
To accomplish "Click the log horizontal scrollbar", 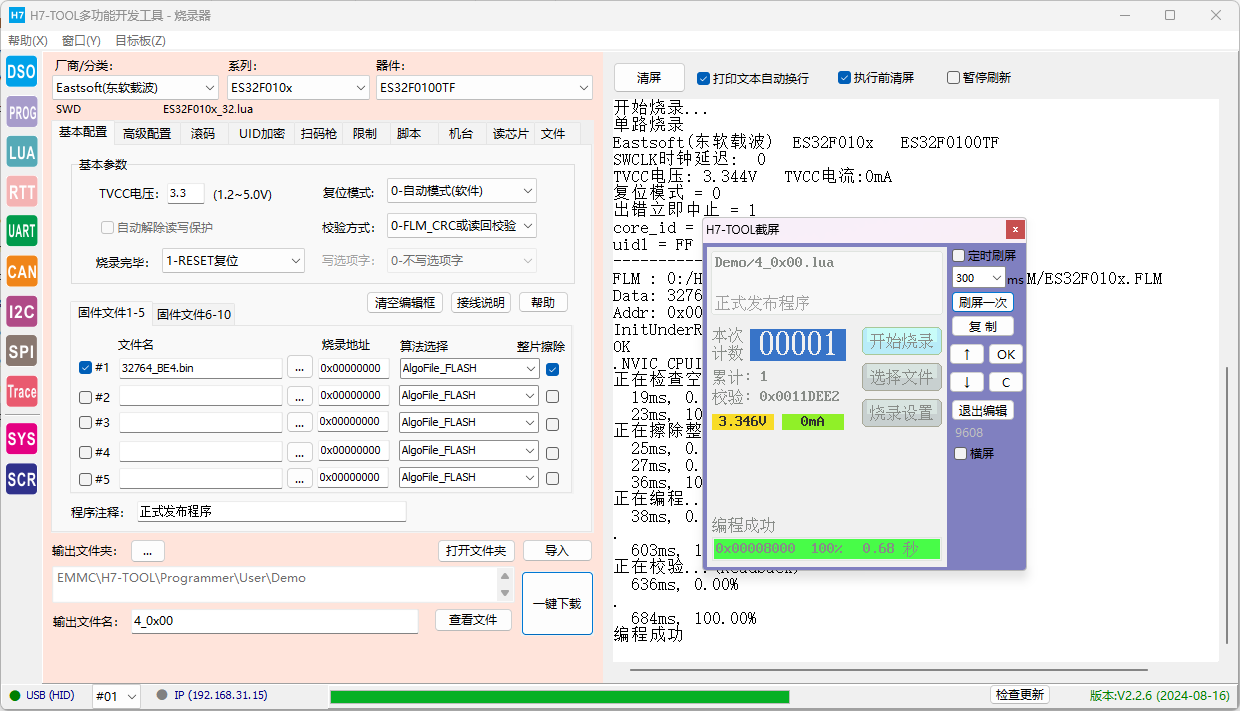I will [x=889, y=670].
